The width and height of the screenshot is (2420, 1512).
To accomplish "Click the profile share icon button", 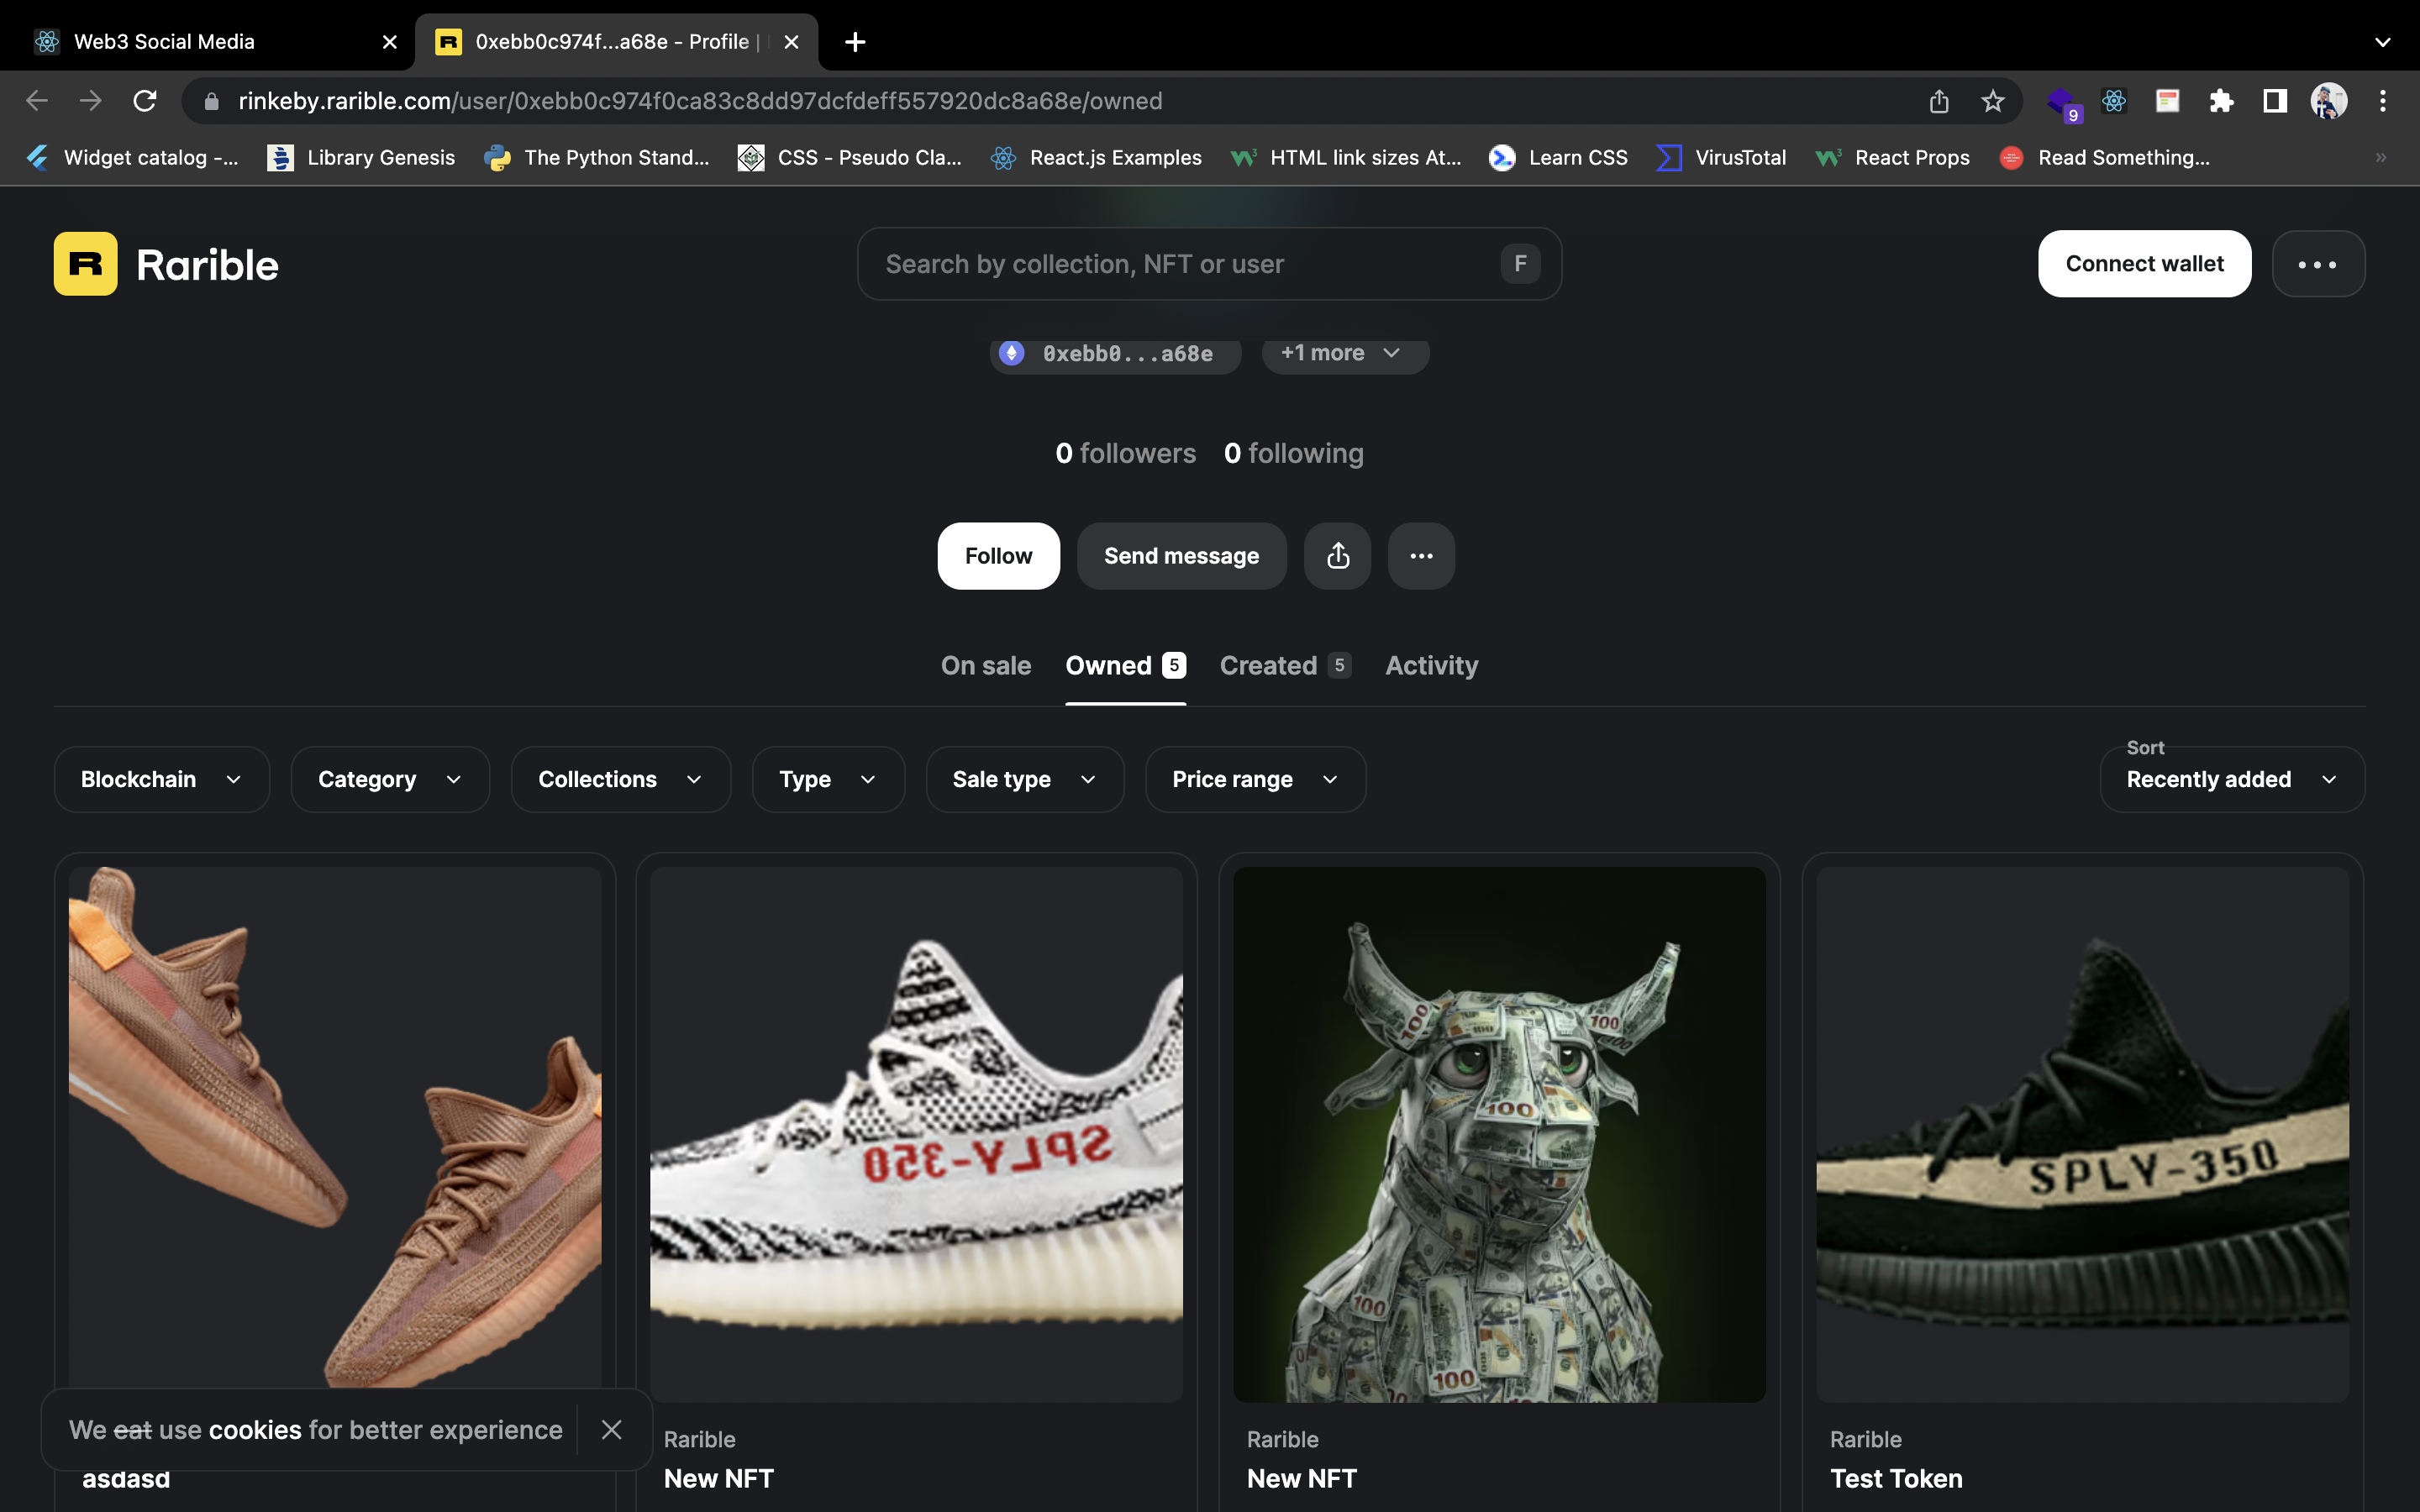I will coord(1337,556).
